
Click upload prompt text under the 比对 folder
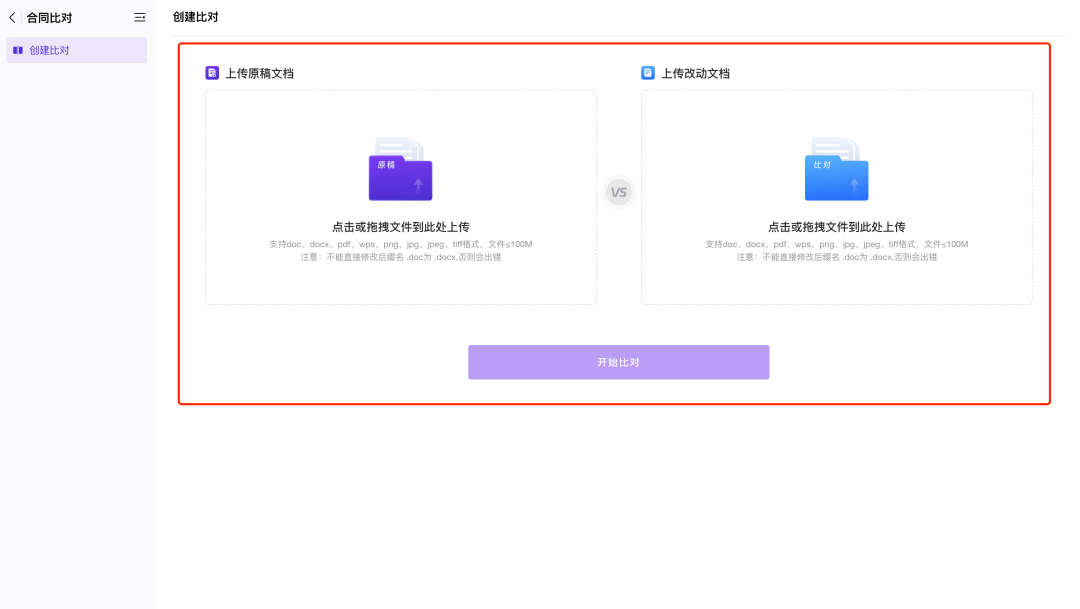[x=836, y=227]
